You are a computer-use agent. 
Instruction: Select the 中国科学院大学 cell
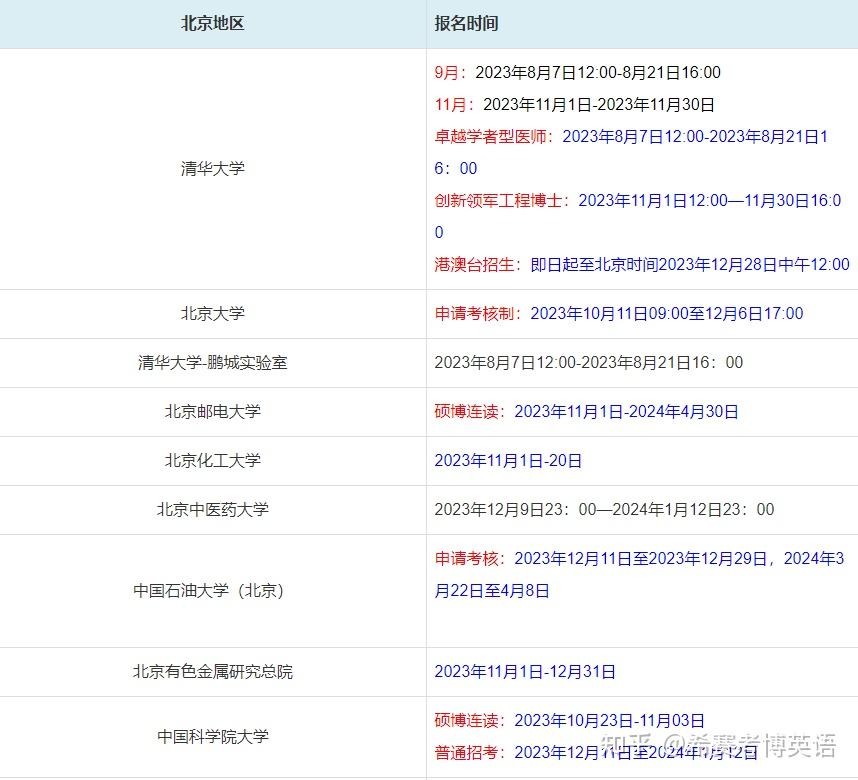[x=212, y=737]
